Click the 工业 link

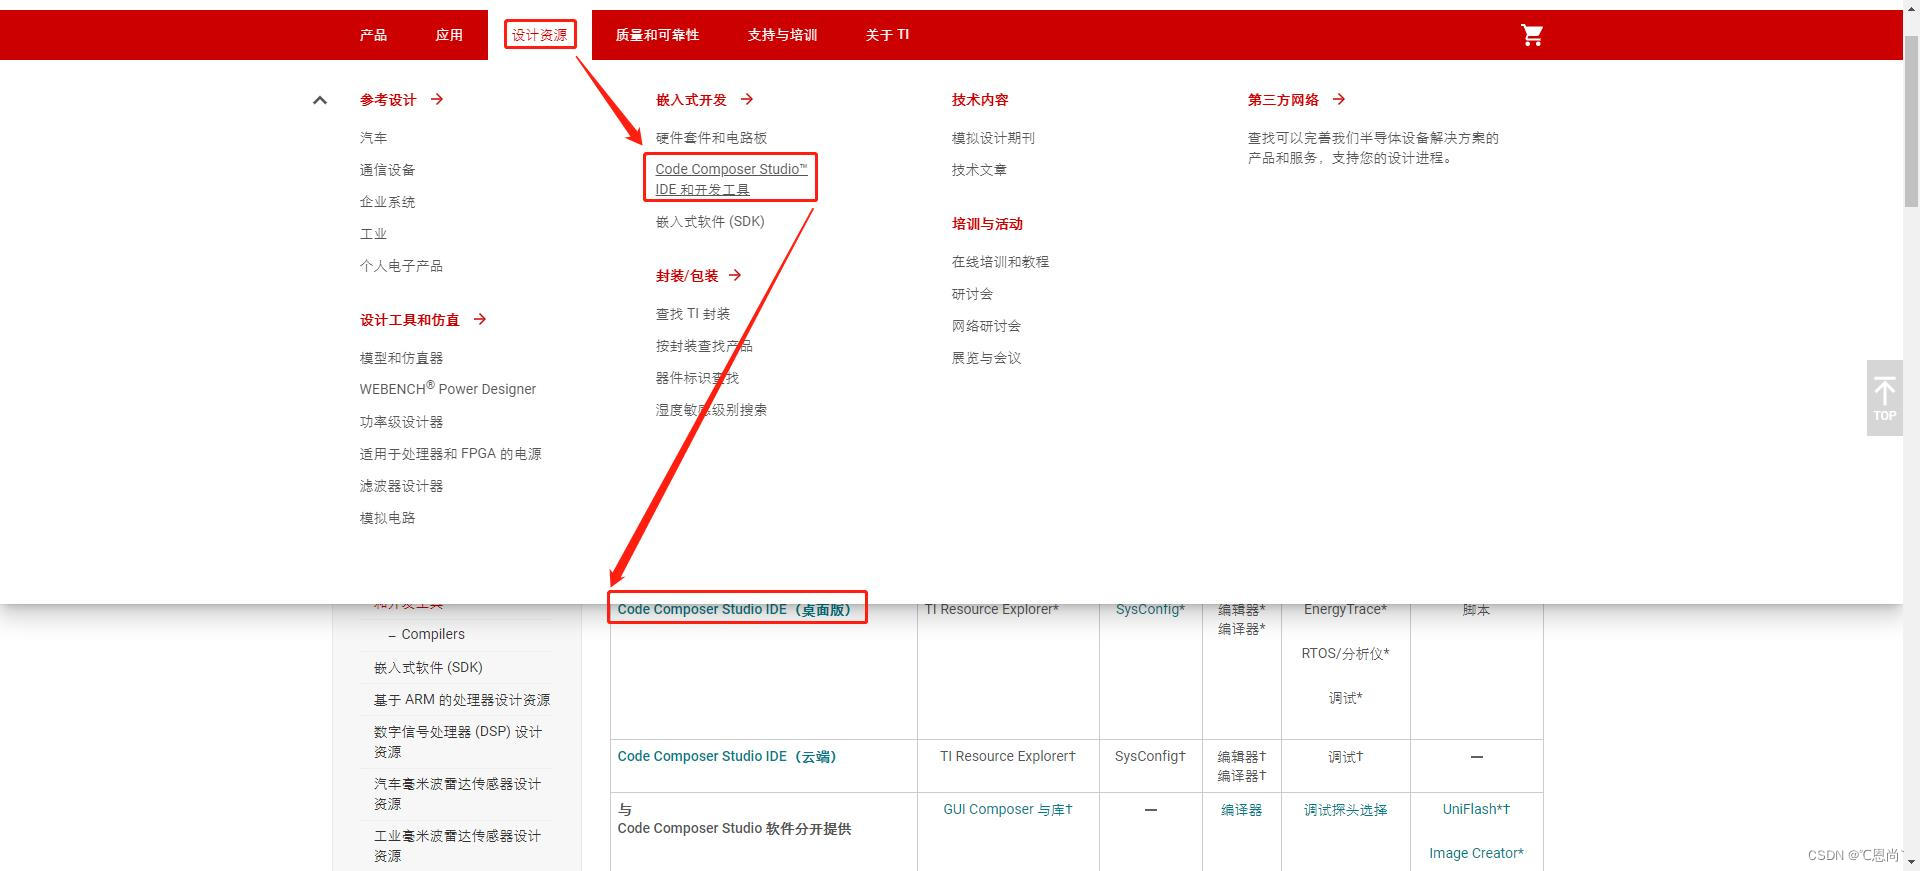[x=373, y=234]
